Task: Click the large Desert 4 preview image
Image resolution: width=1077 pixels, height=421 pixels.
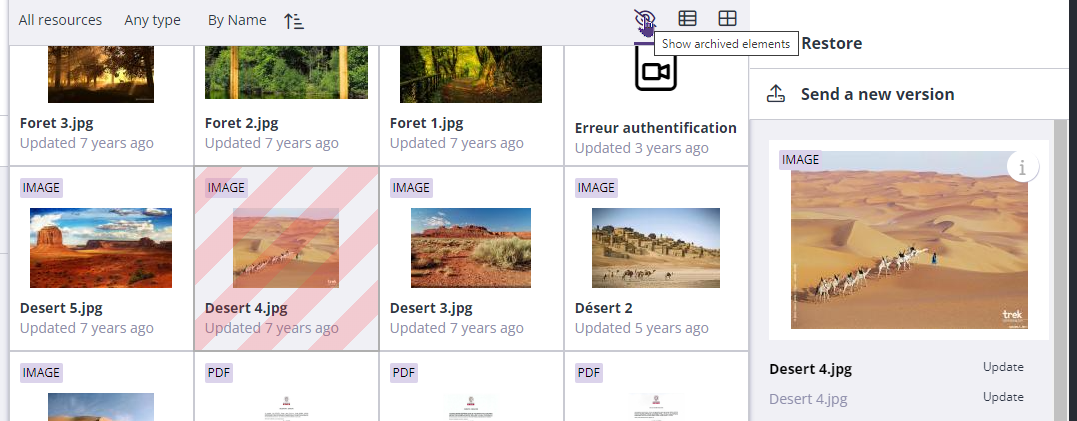Action: (908, 240)
